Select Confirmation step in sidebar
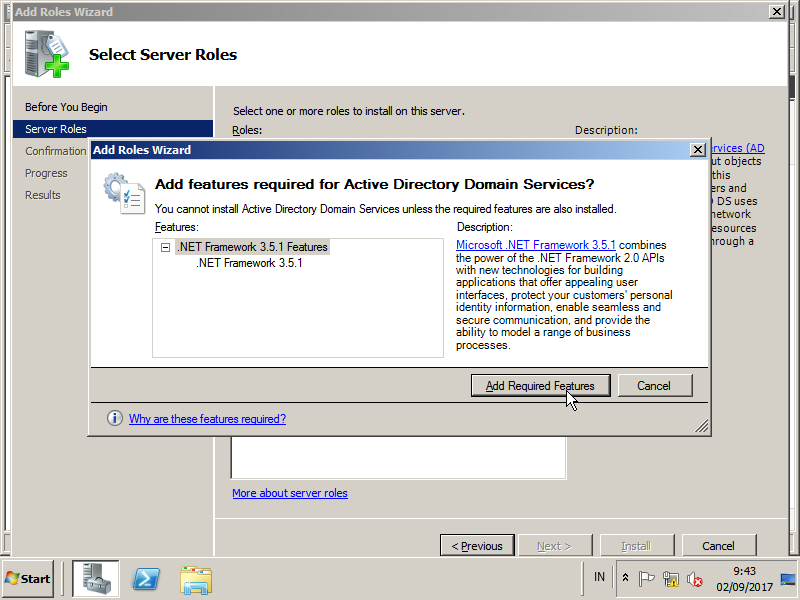800x600 pixels. pos(55,152)
